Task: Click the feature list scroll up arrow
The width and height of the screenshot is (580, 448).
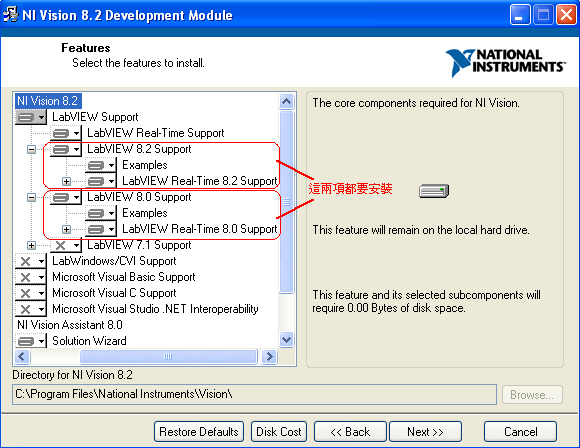Action: tap(287, 101)
